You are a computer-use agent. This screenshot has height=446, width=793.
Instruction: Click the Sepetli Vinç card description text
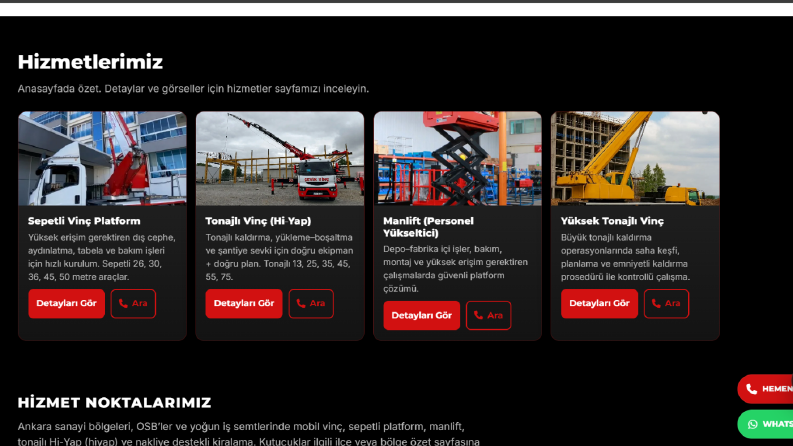click(102, 257)
